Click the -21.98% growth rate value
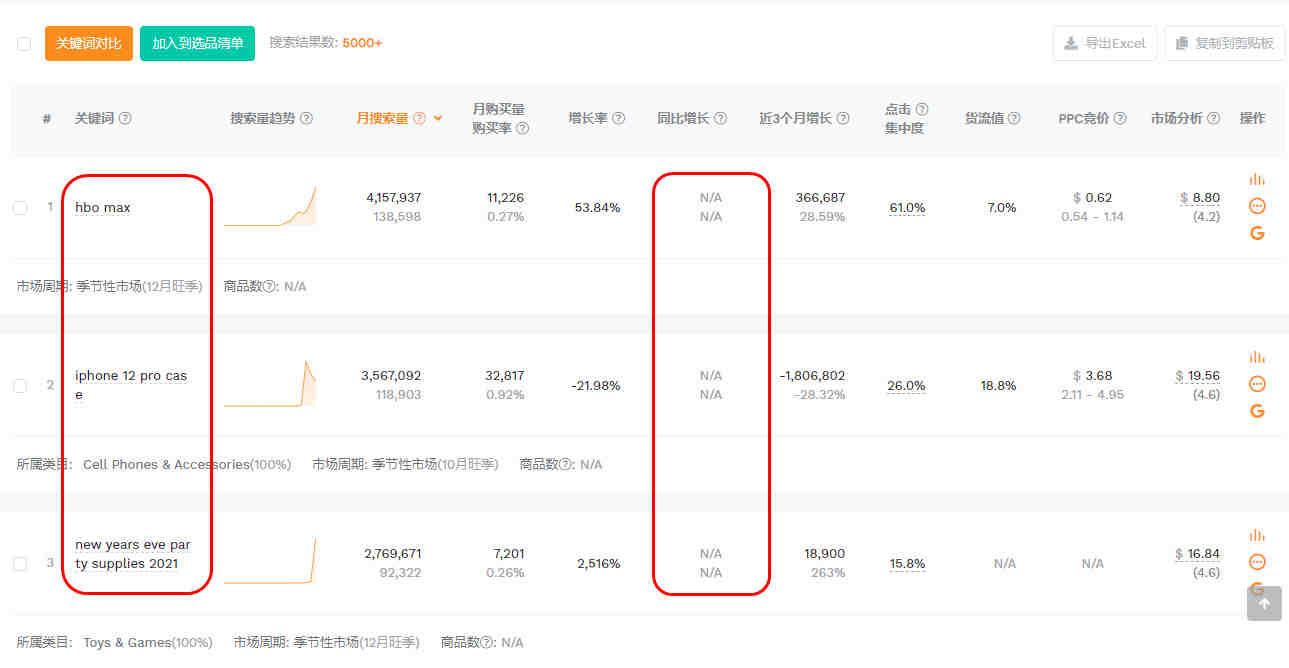Viewport: 1289px width, 668px height. [x=596, y=386]
